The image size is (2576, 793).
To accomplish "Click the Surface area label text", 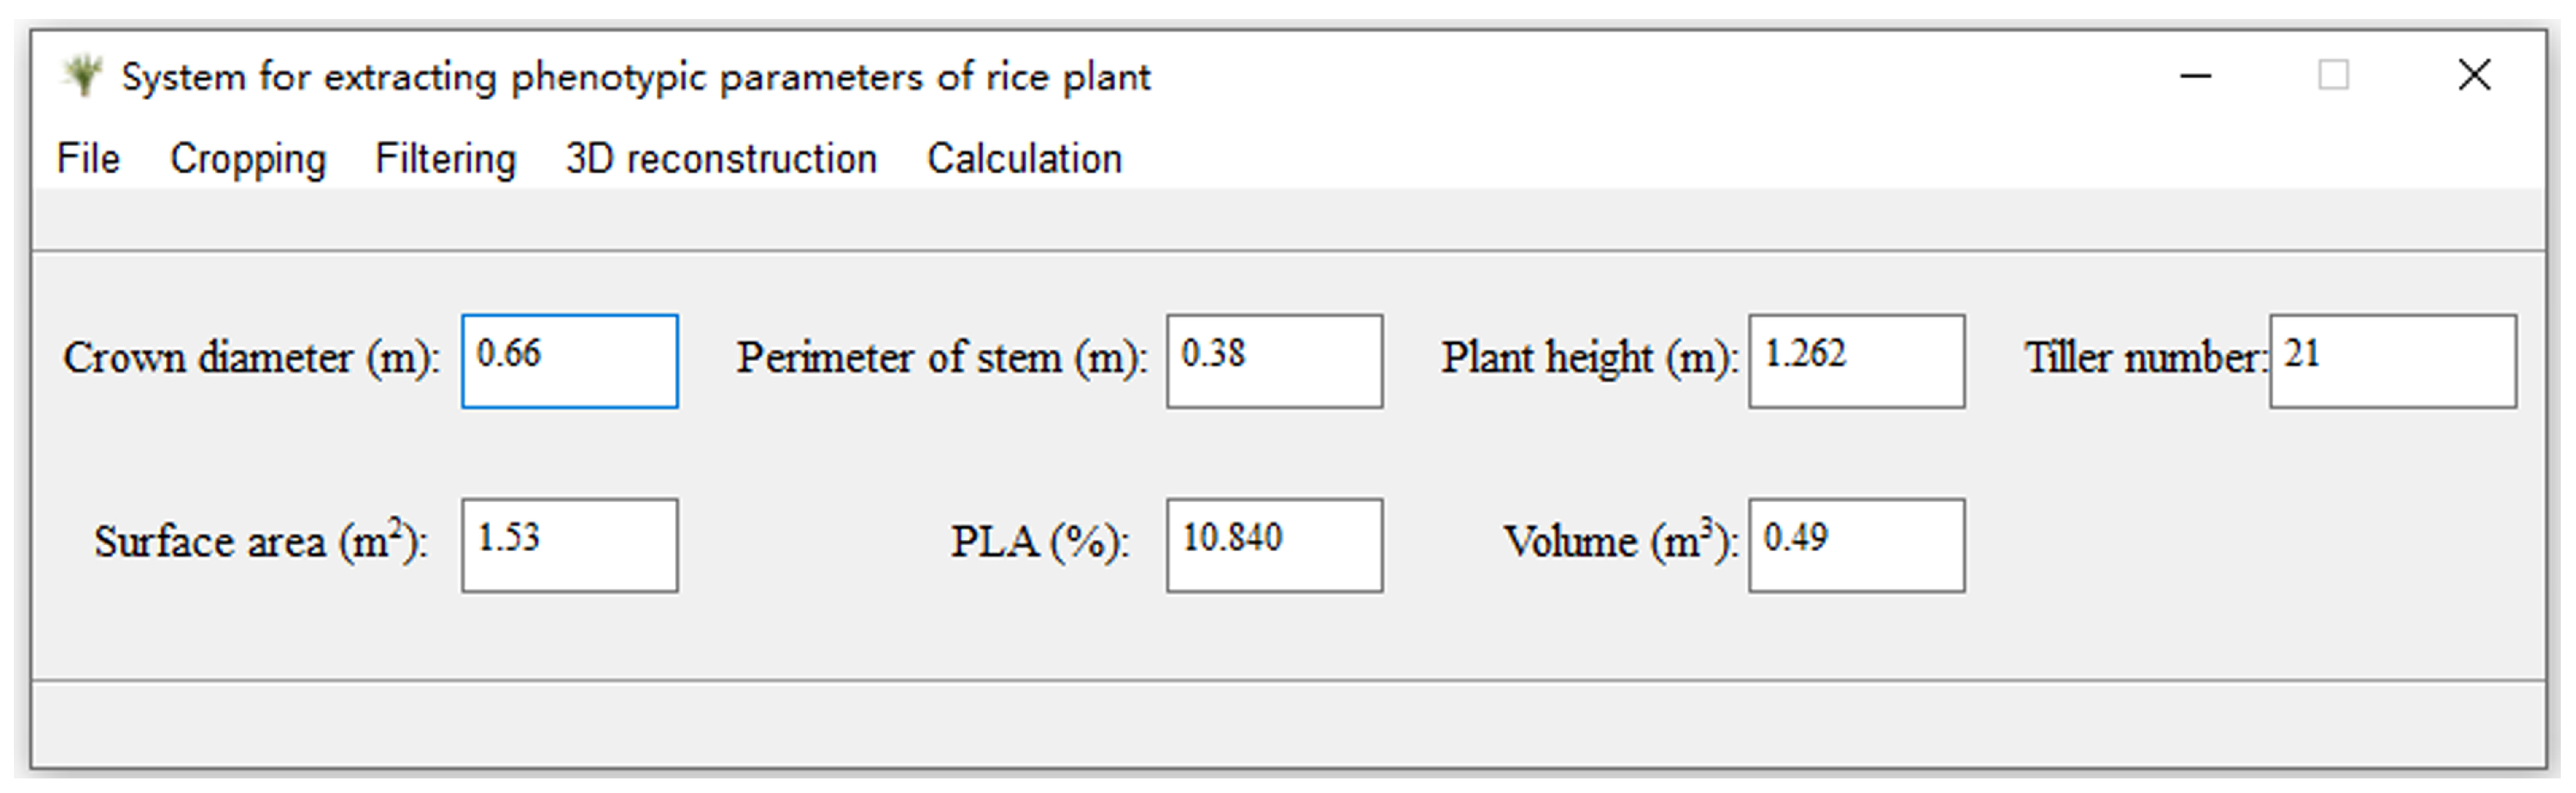I will pos(261,542).
